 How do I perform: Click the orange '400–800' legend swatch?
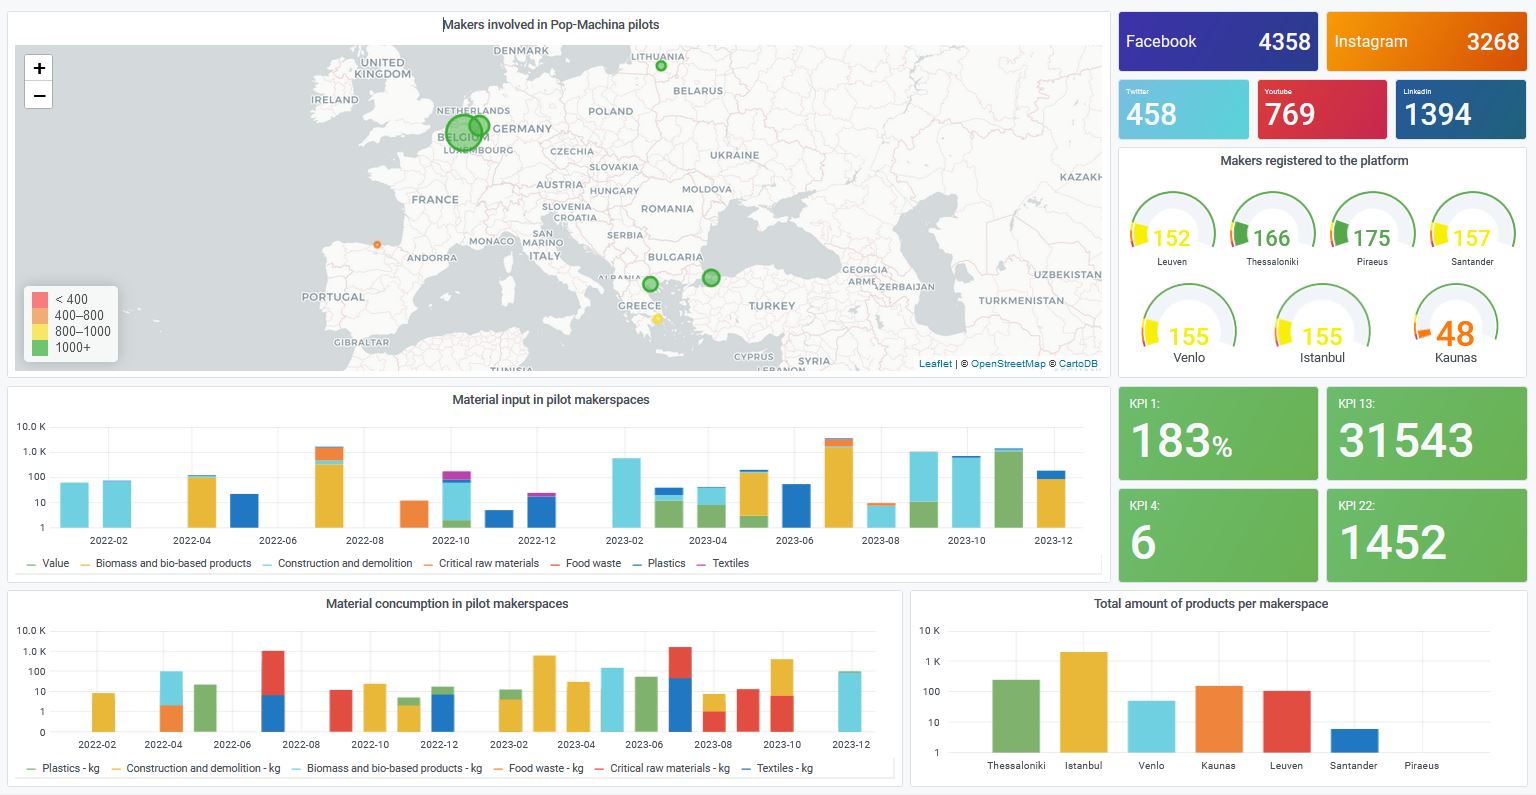click(40, 315)
